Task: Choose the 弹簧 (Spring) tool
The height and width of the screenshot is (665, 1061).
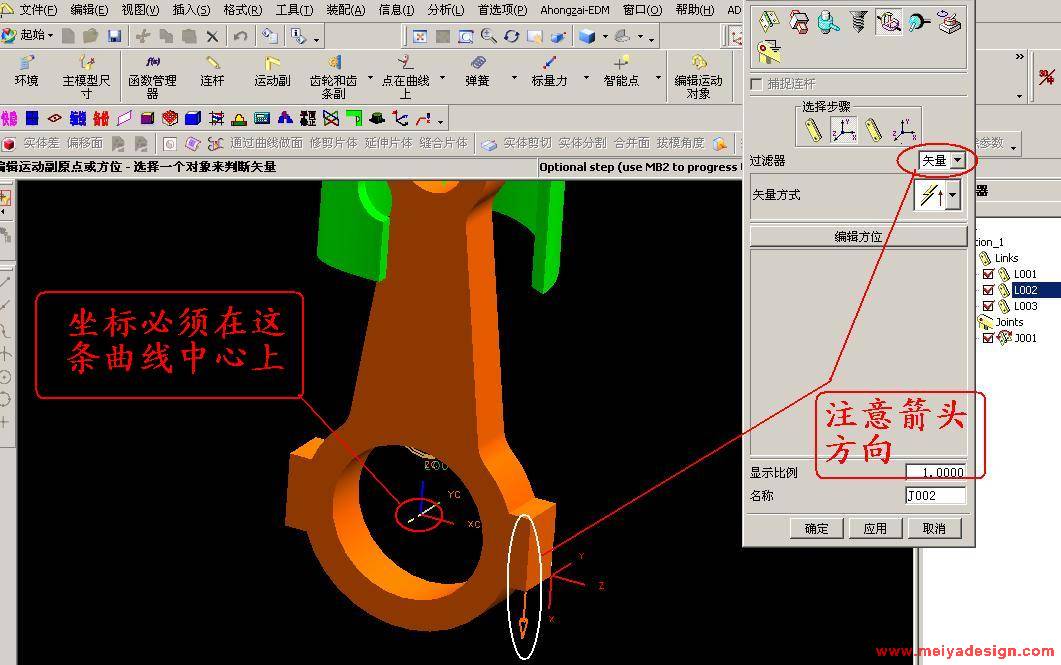Action: pos(477,71)
